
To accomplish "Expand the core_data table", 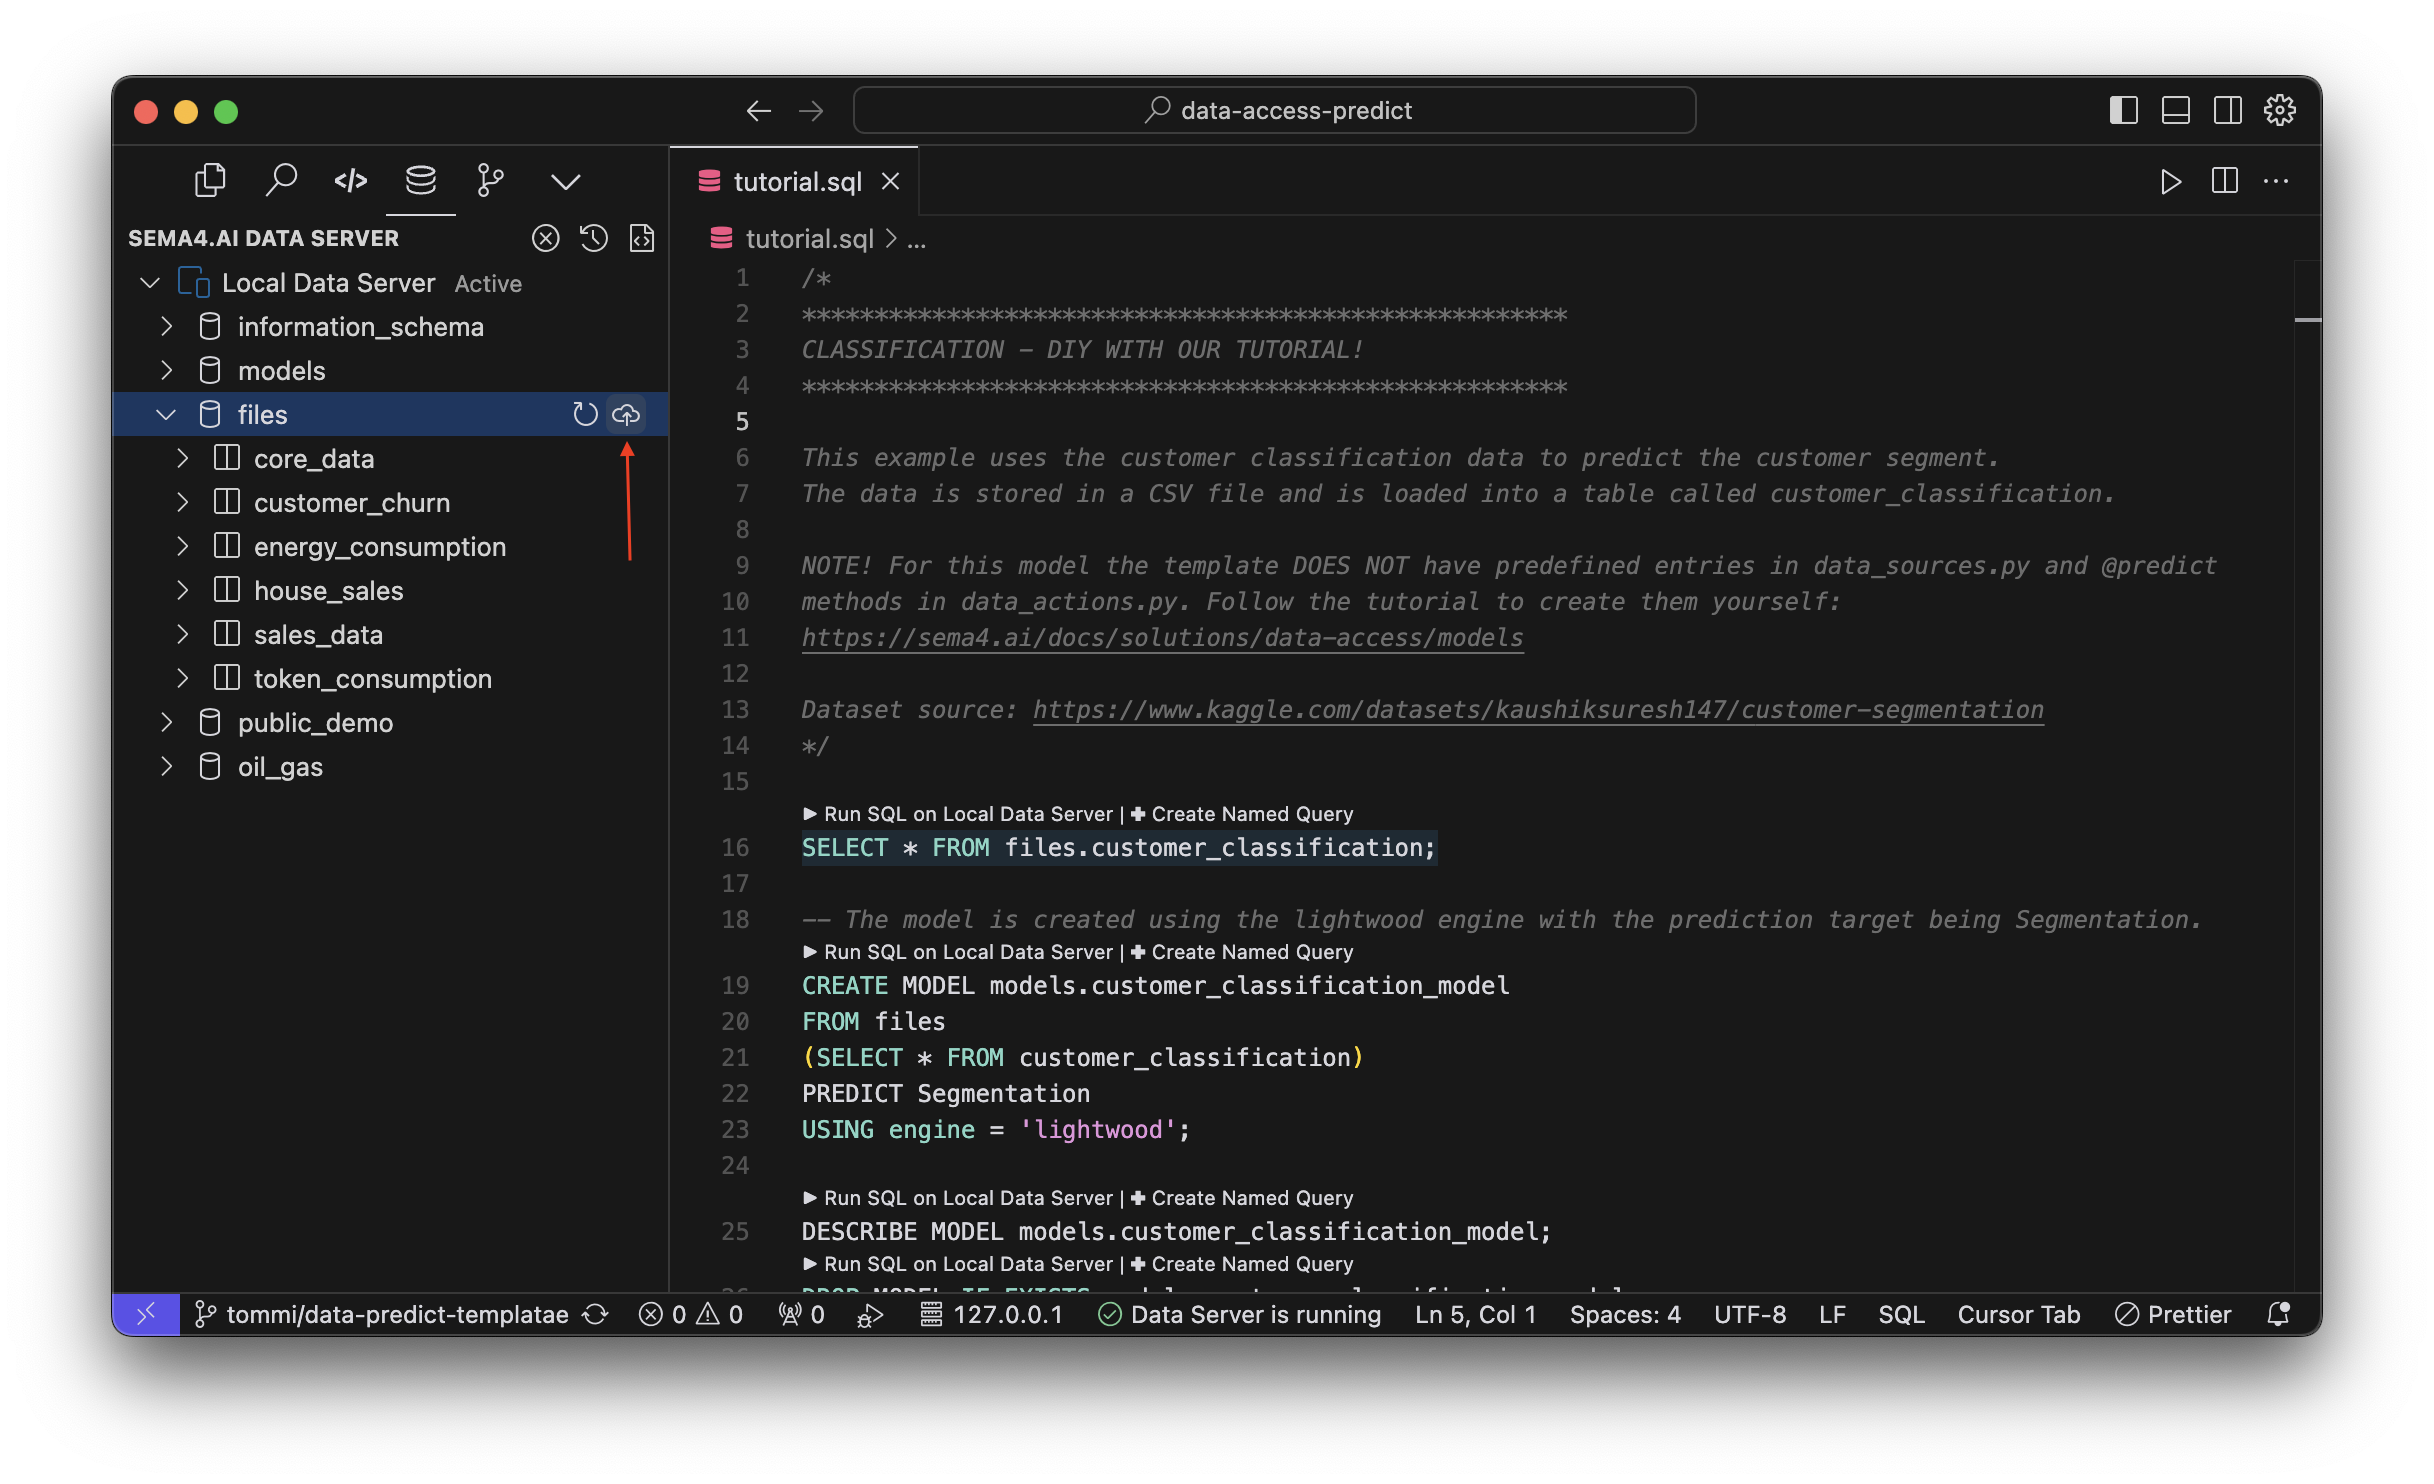I will (183, 459).
